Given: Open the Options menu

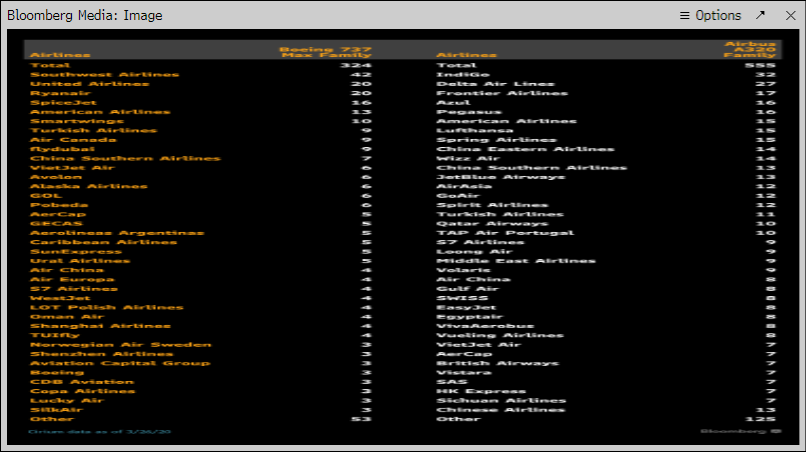Looking at the screenshot, I should 710,15.
